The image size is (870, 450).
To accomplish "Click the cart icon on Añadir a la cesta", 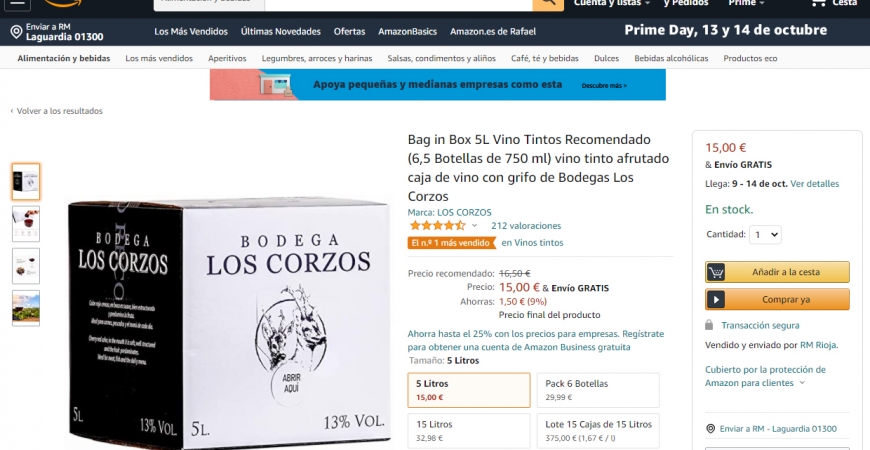I will pos(716,272).
